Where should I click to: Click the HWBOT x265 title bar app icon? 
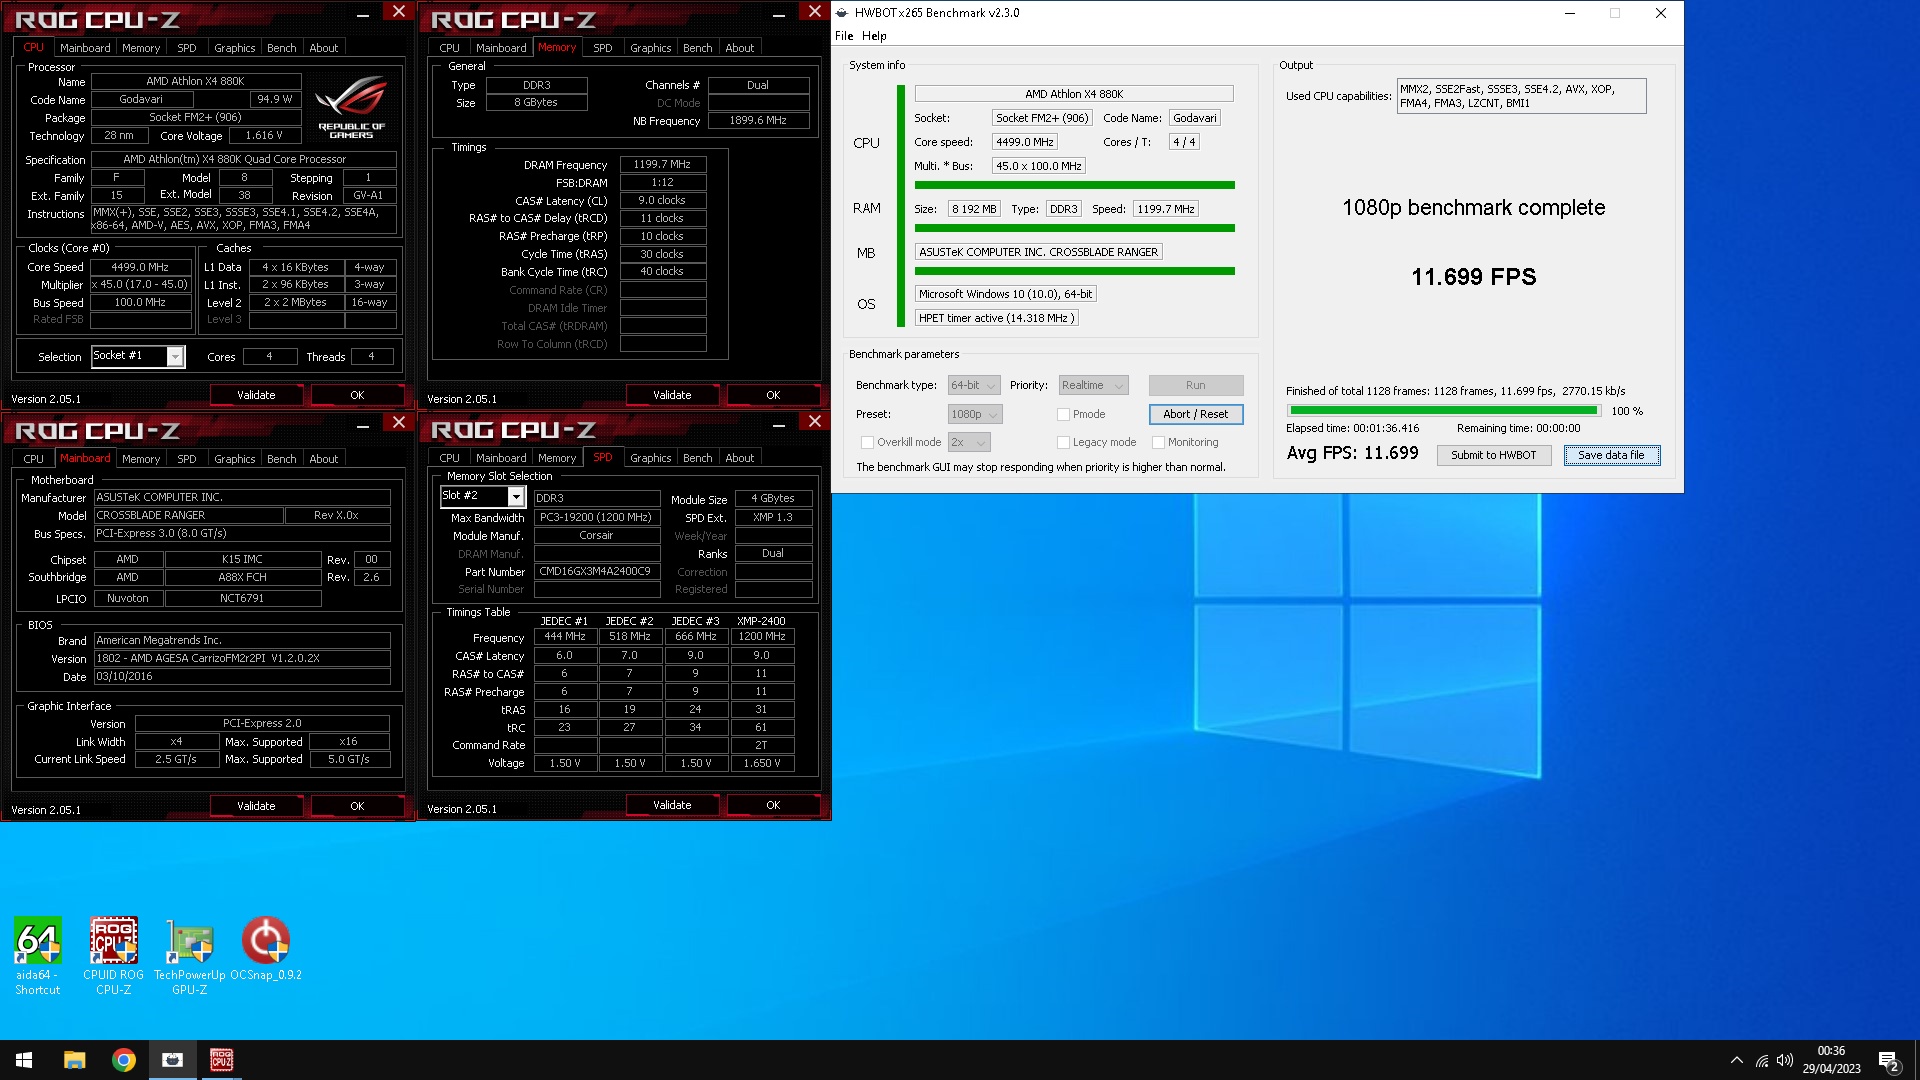(842, 13)
